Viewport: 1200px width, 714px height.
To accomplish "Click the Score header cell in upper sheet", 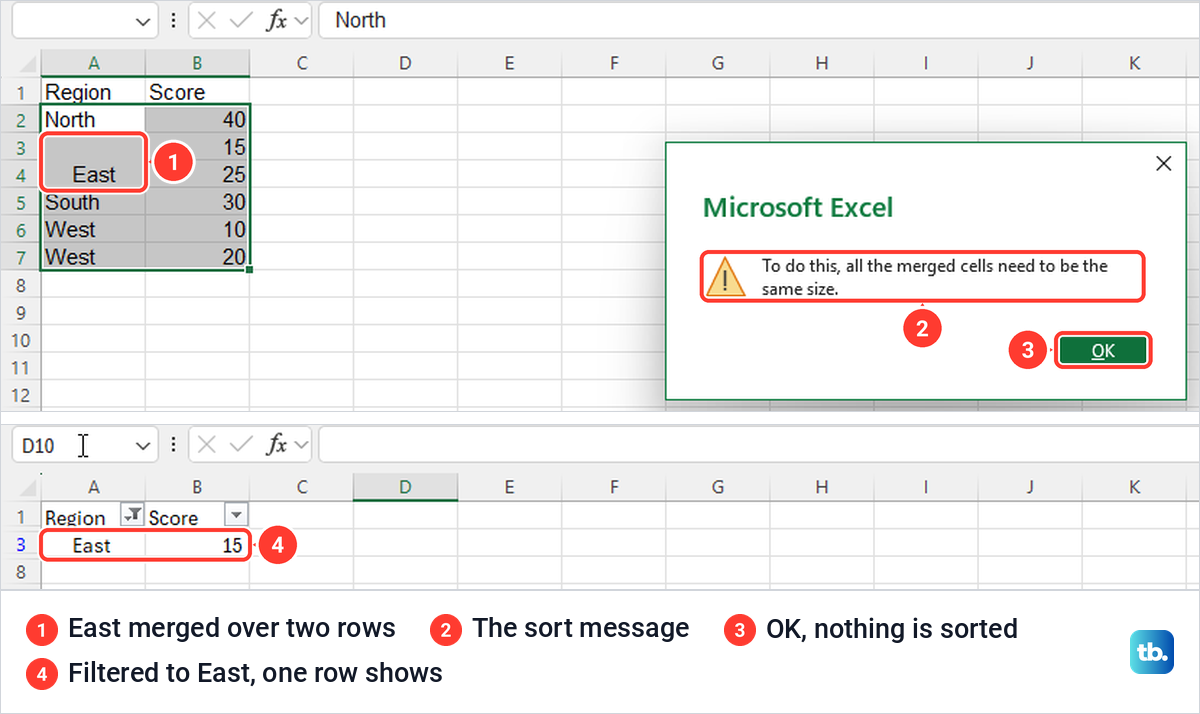I will click(x=198, y=92).
